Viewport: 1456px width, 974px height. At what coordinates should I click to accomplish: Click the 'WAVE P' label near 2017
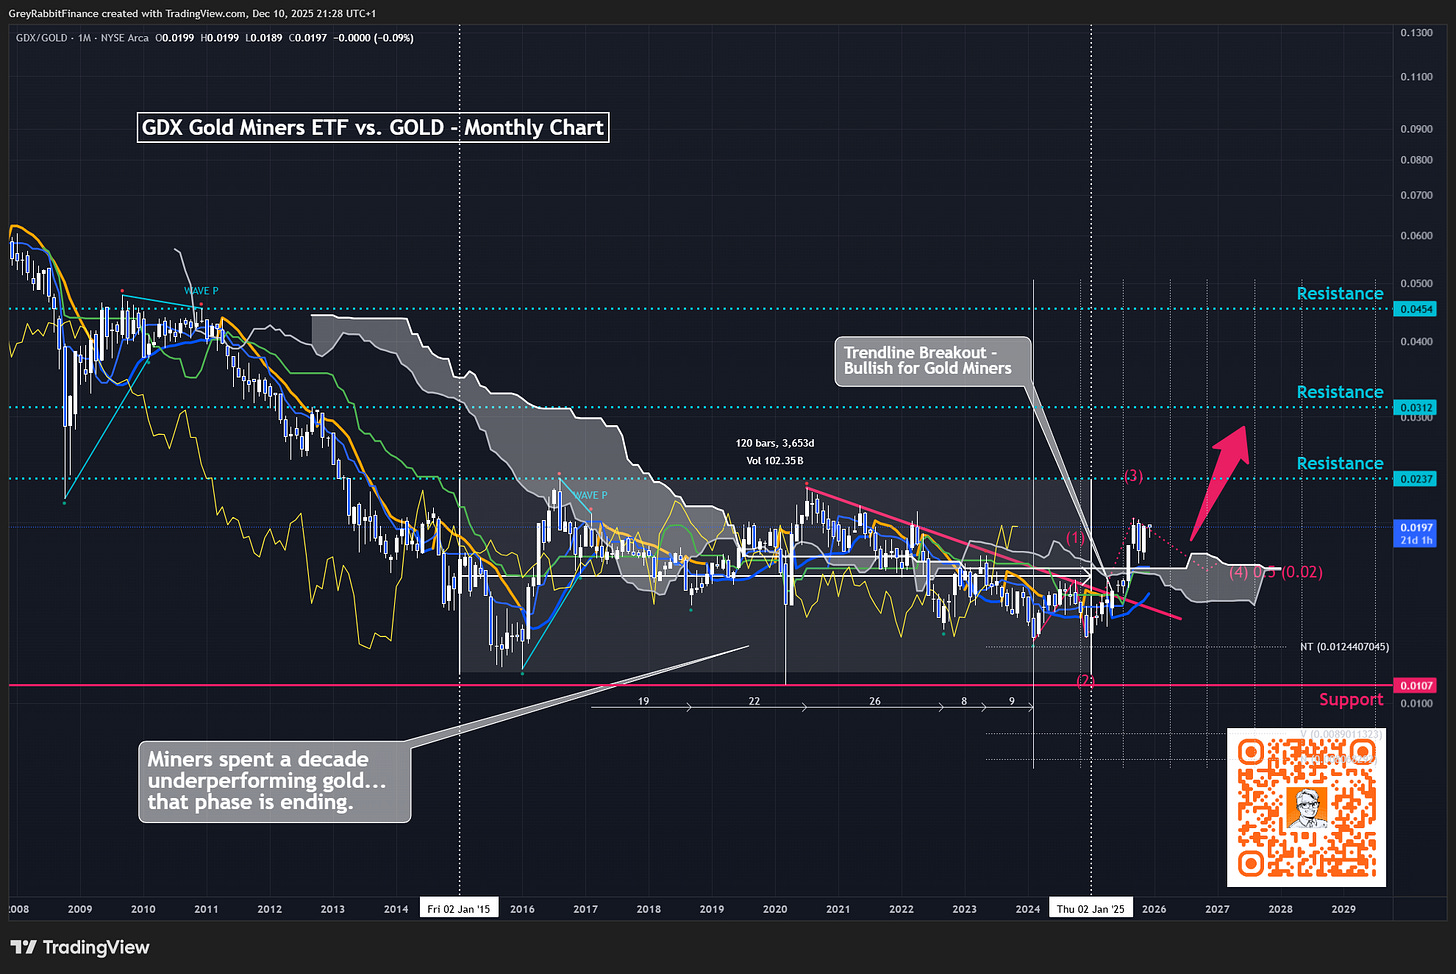(590, 495)
